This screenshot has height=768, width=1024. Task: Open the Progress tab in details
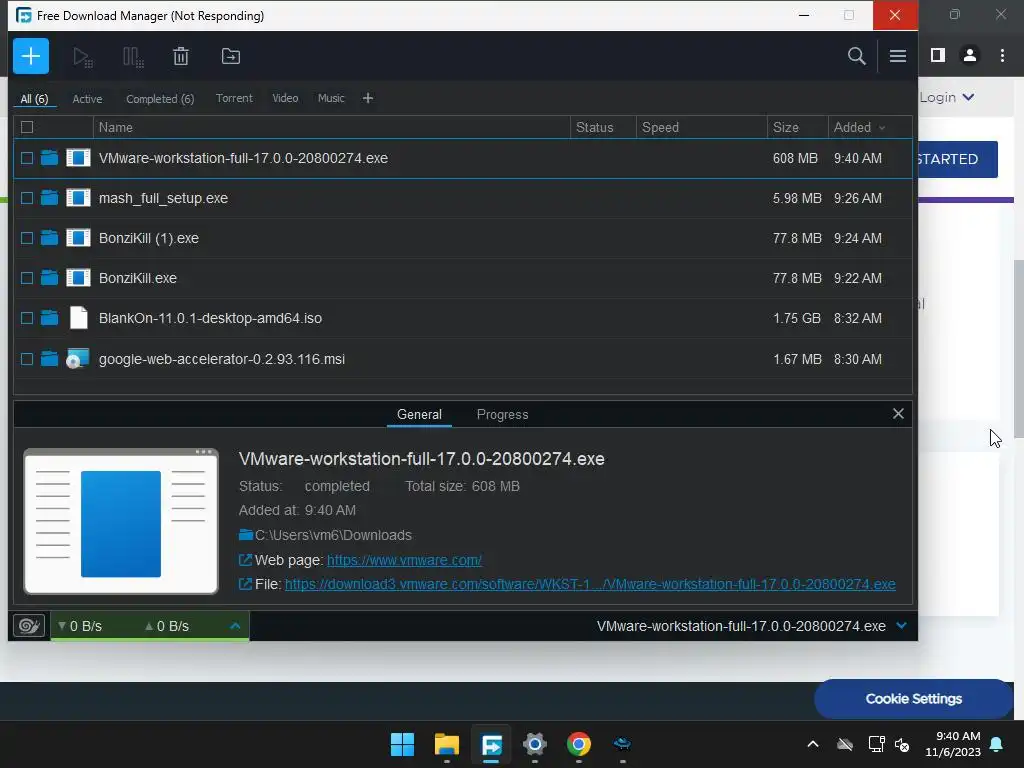coord(502,414)
